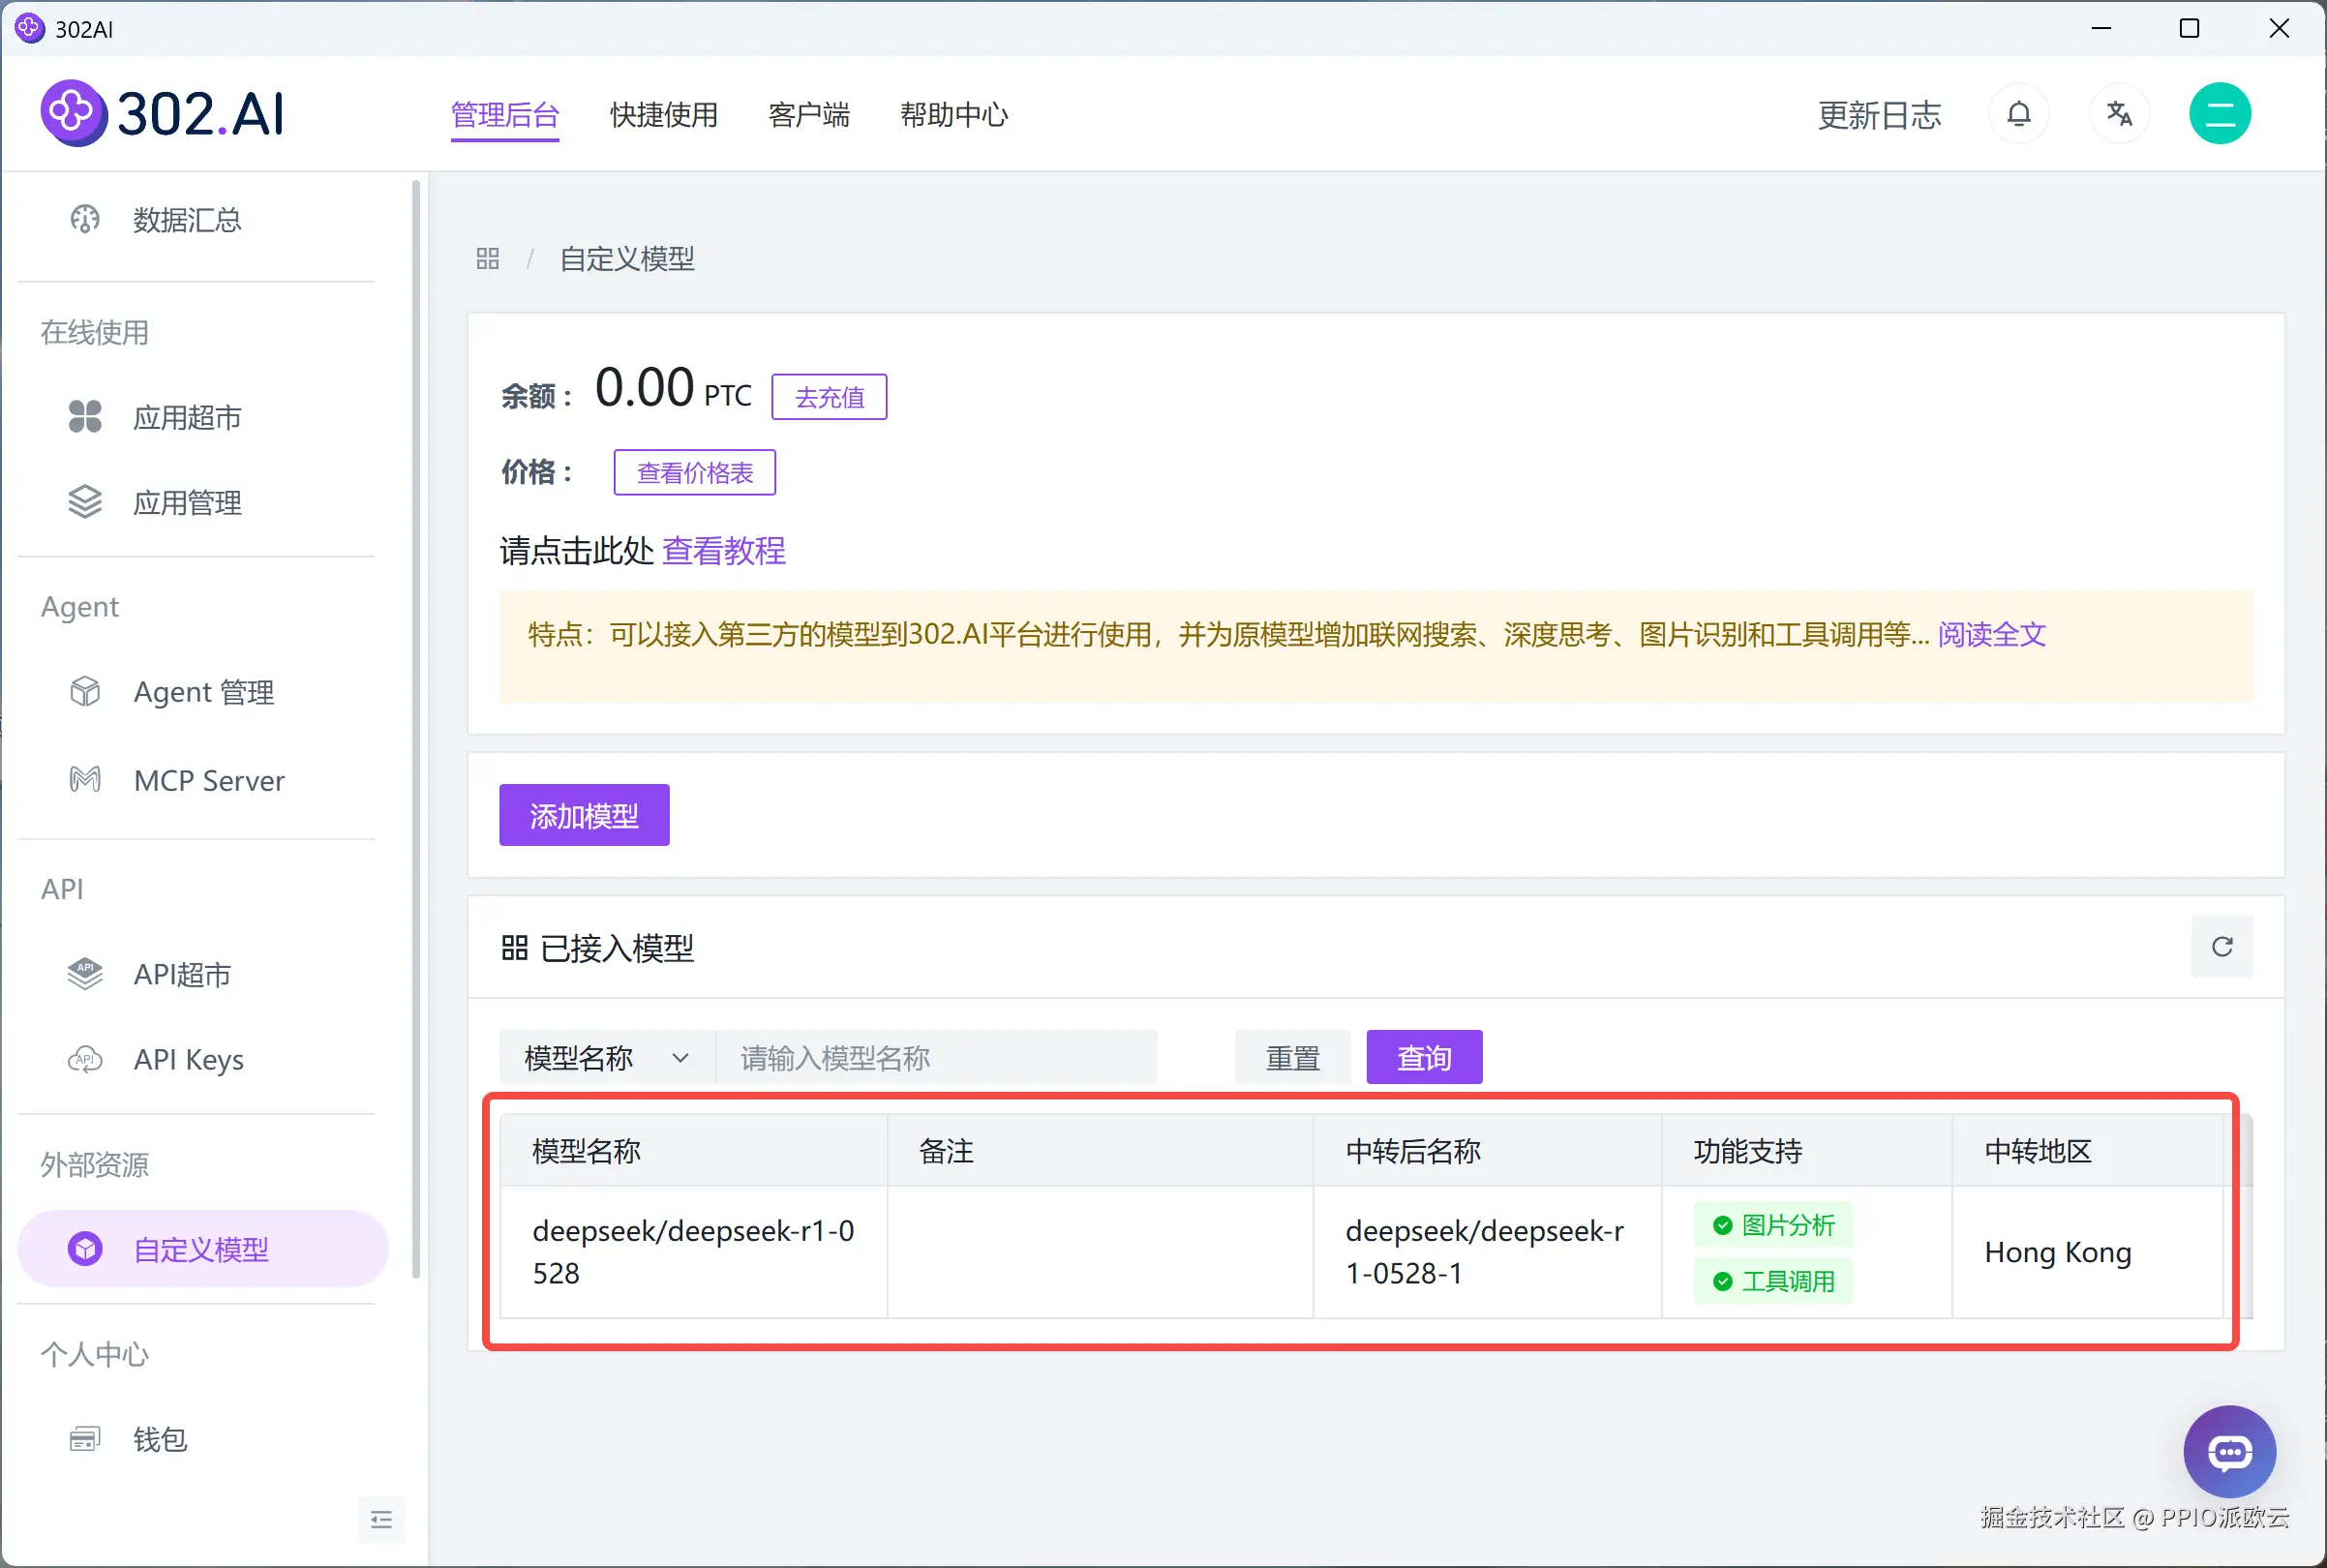Expand the 模型名称 filter dropdown

[x=606, y=1058]
